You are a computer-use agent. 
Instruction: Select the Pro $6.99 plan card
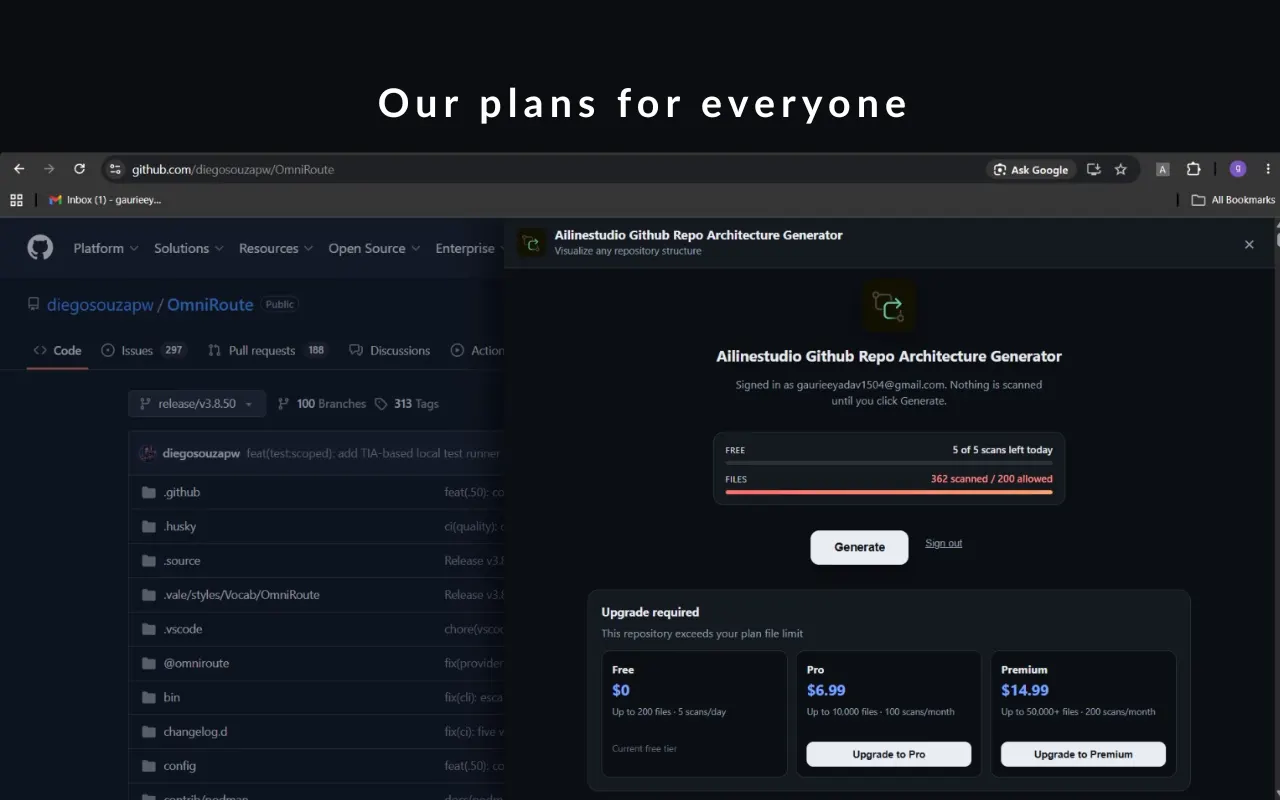[889, 714]
